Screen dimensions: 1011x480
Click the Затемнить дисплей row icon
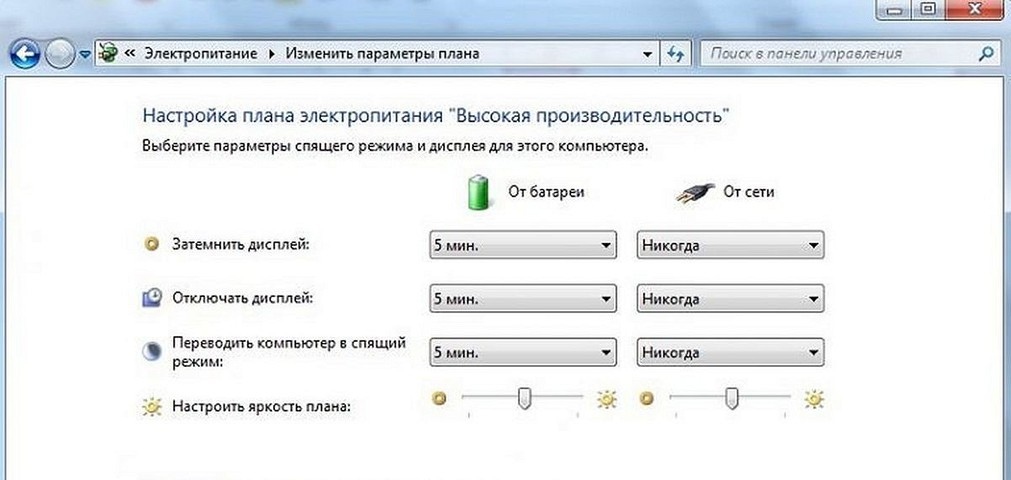pyautogui.click(x=152, y=245)
